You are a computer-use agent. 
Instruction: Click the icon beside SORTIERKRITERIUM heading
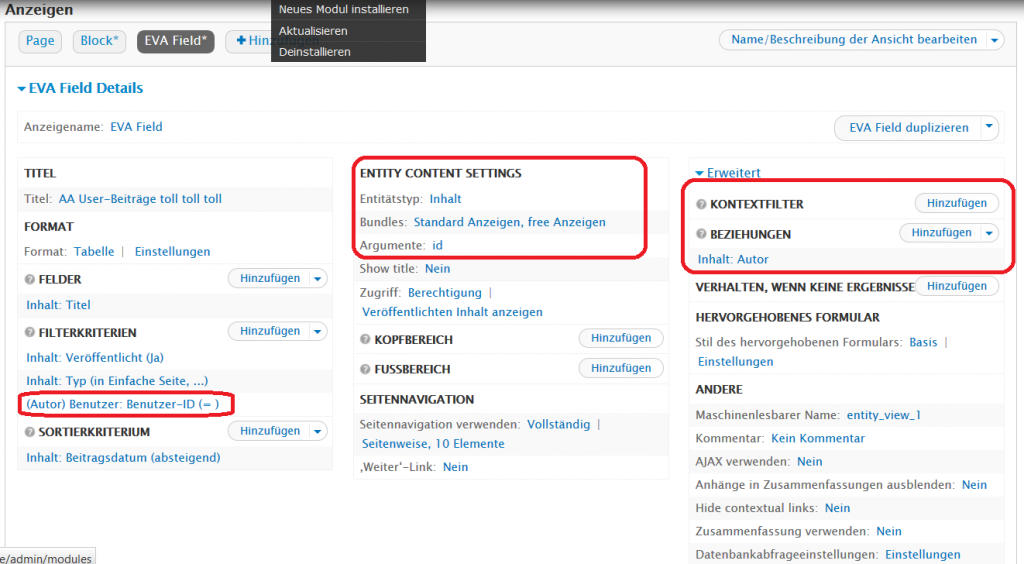pos(30,432)
